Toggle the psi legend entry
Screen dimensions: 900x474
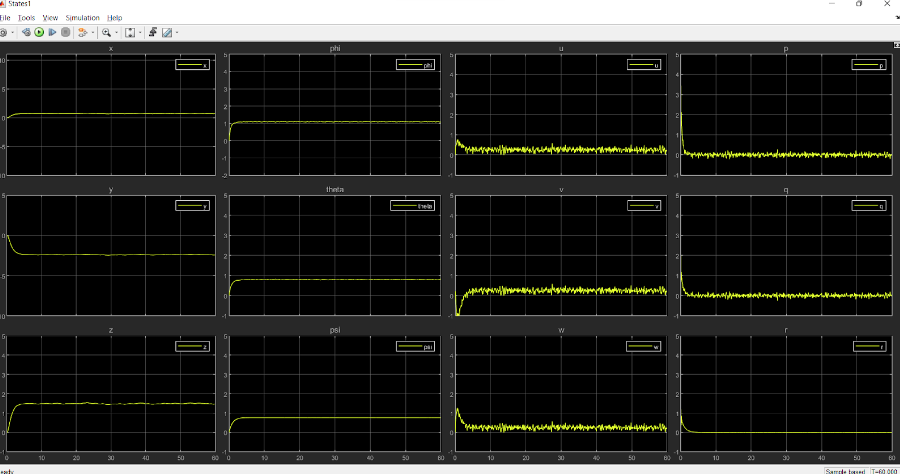[416, 347]
